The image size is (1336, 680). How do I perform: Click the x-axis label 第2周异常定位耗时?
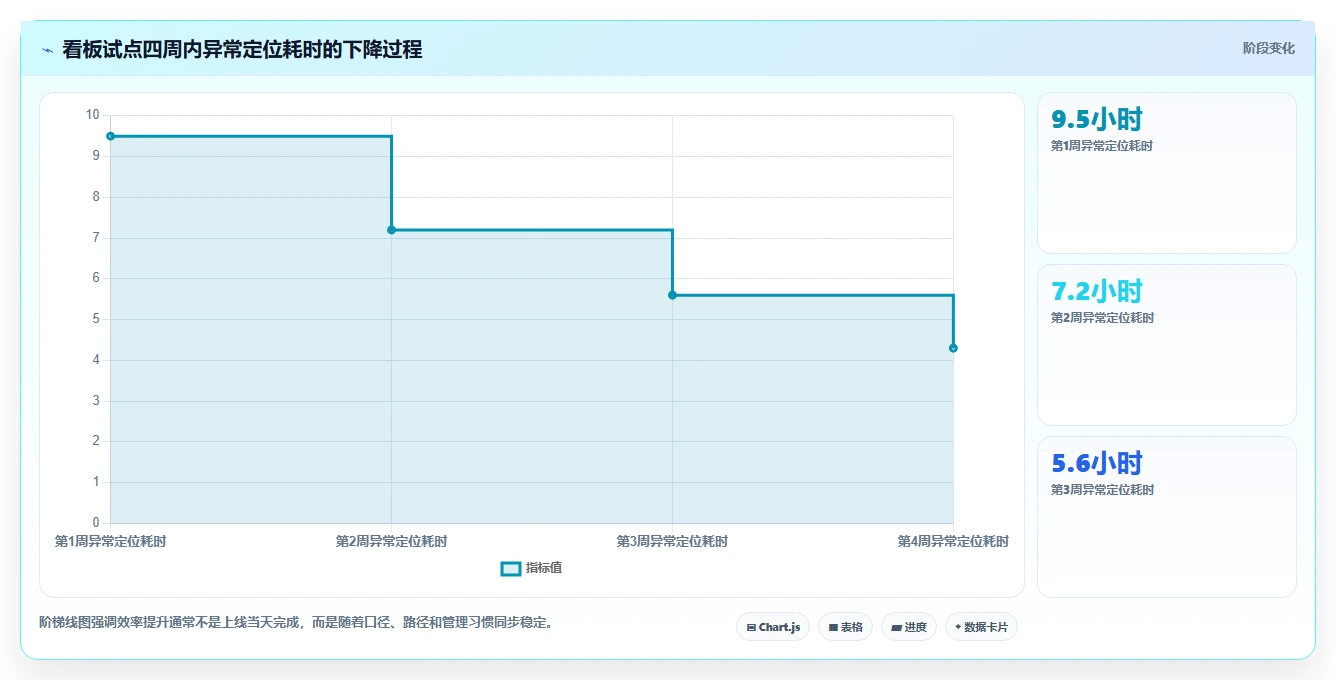[391, 541]
